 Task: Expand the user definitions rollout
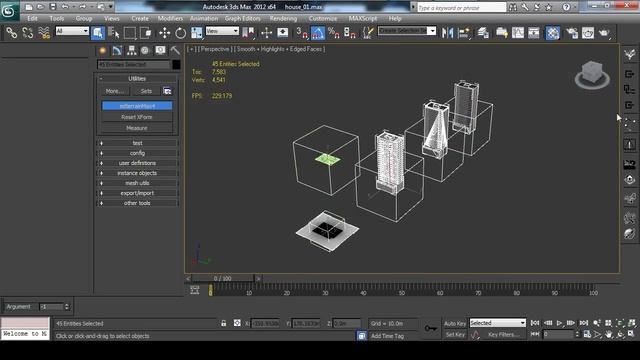coord(137,163)
